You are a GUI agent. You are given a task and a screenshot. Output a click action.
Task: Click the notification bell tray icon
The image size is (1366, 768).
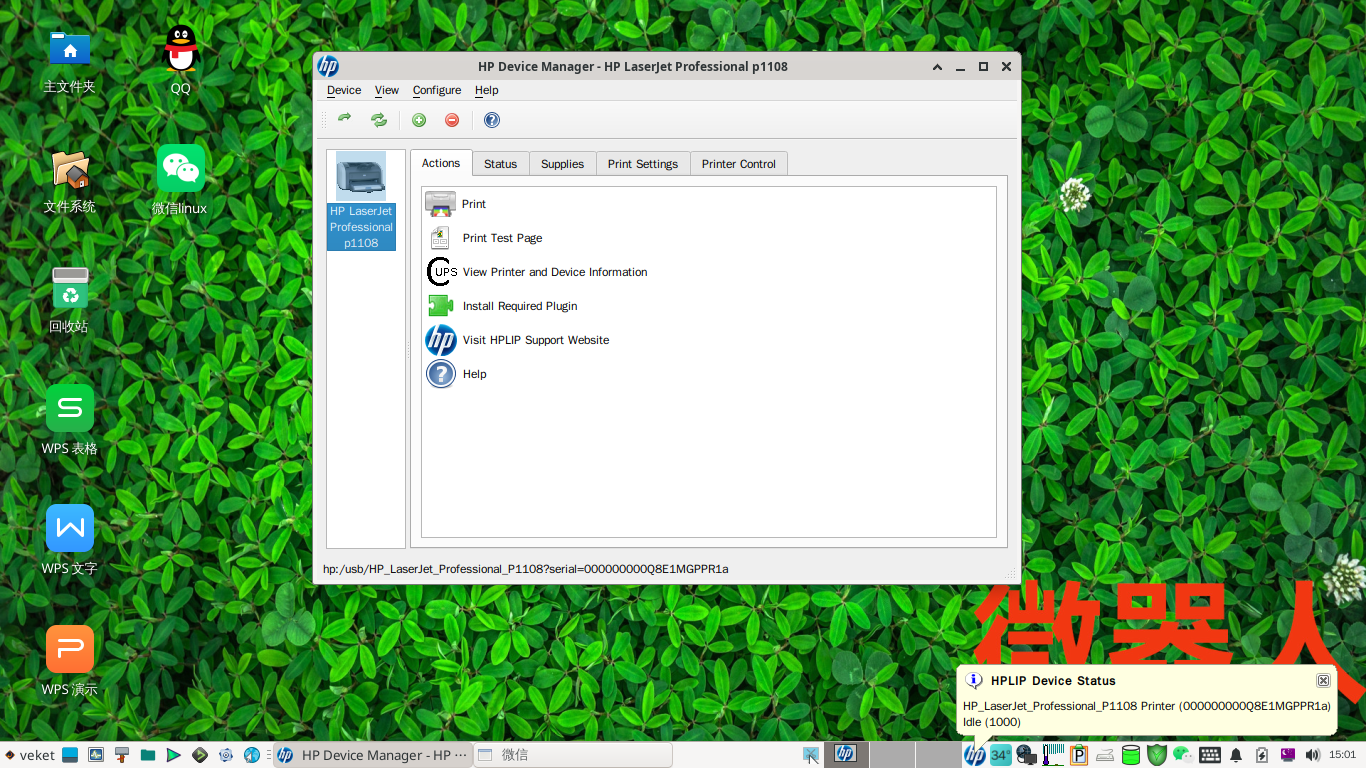(x=1236, y=755)
